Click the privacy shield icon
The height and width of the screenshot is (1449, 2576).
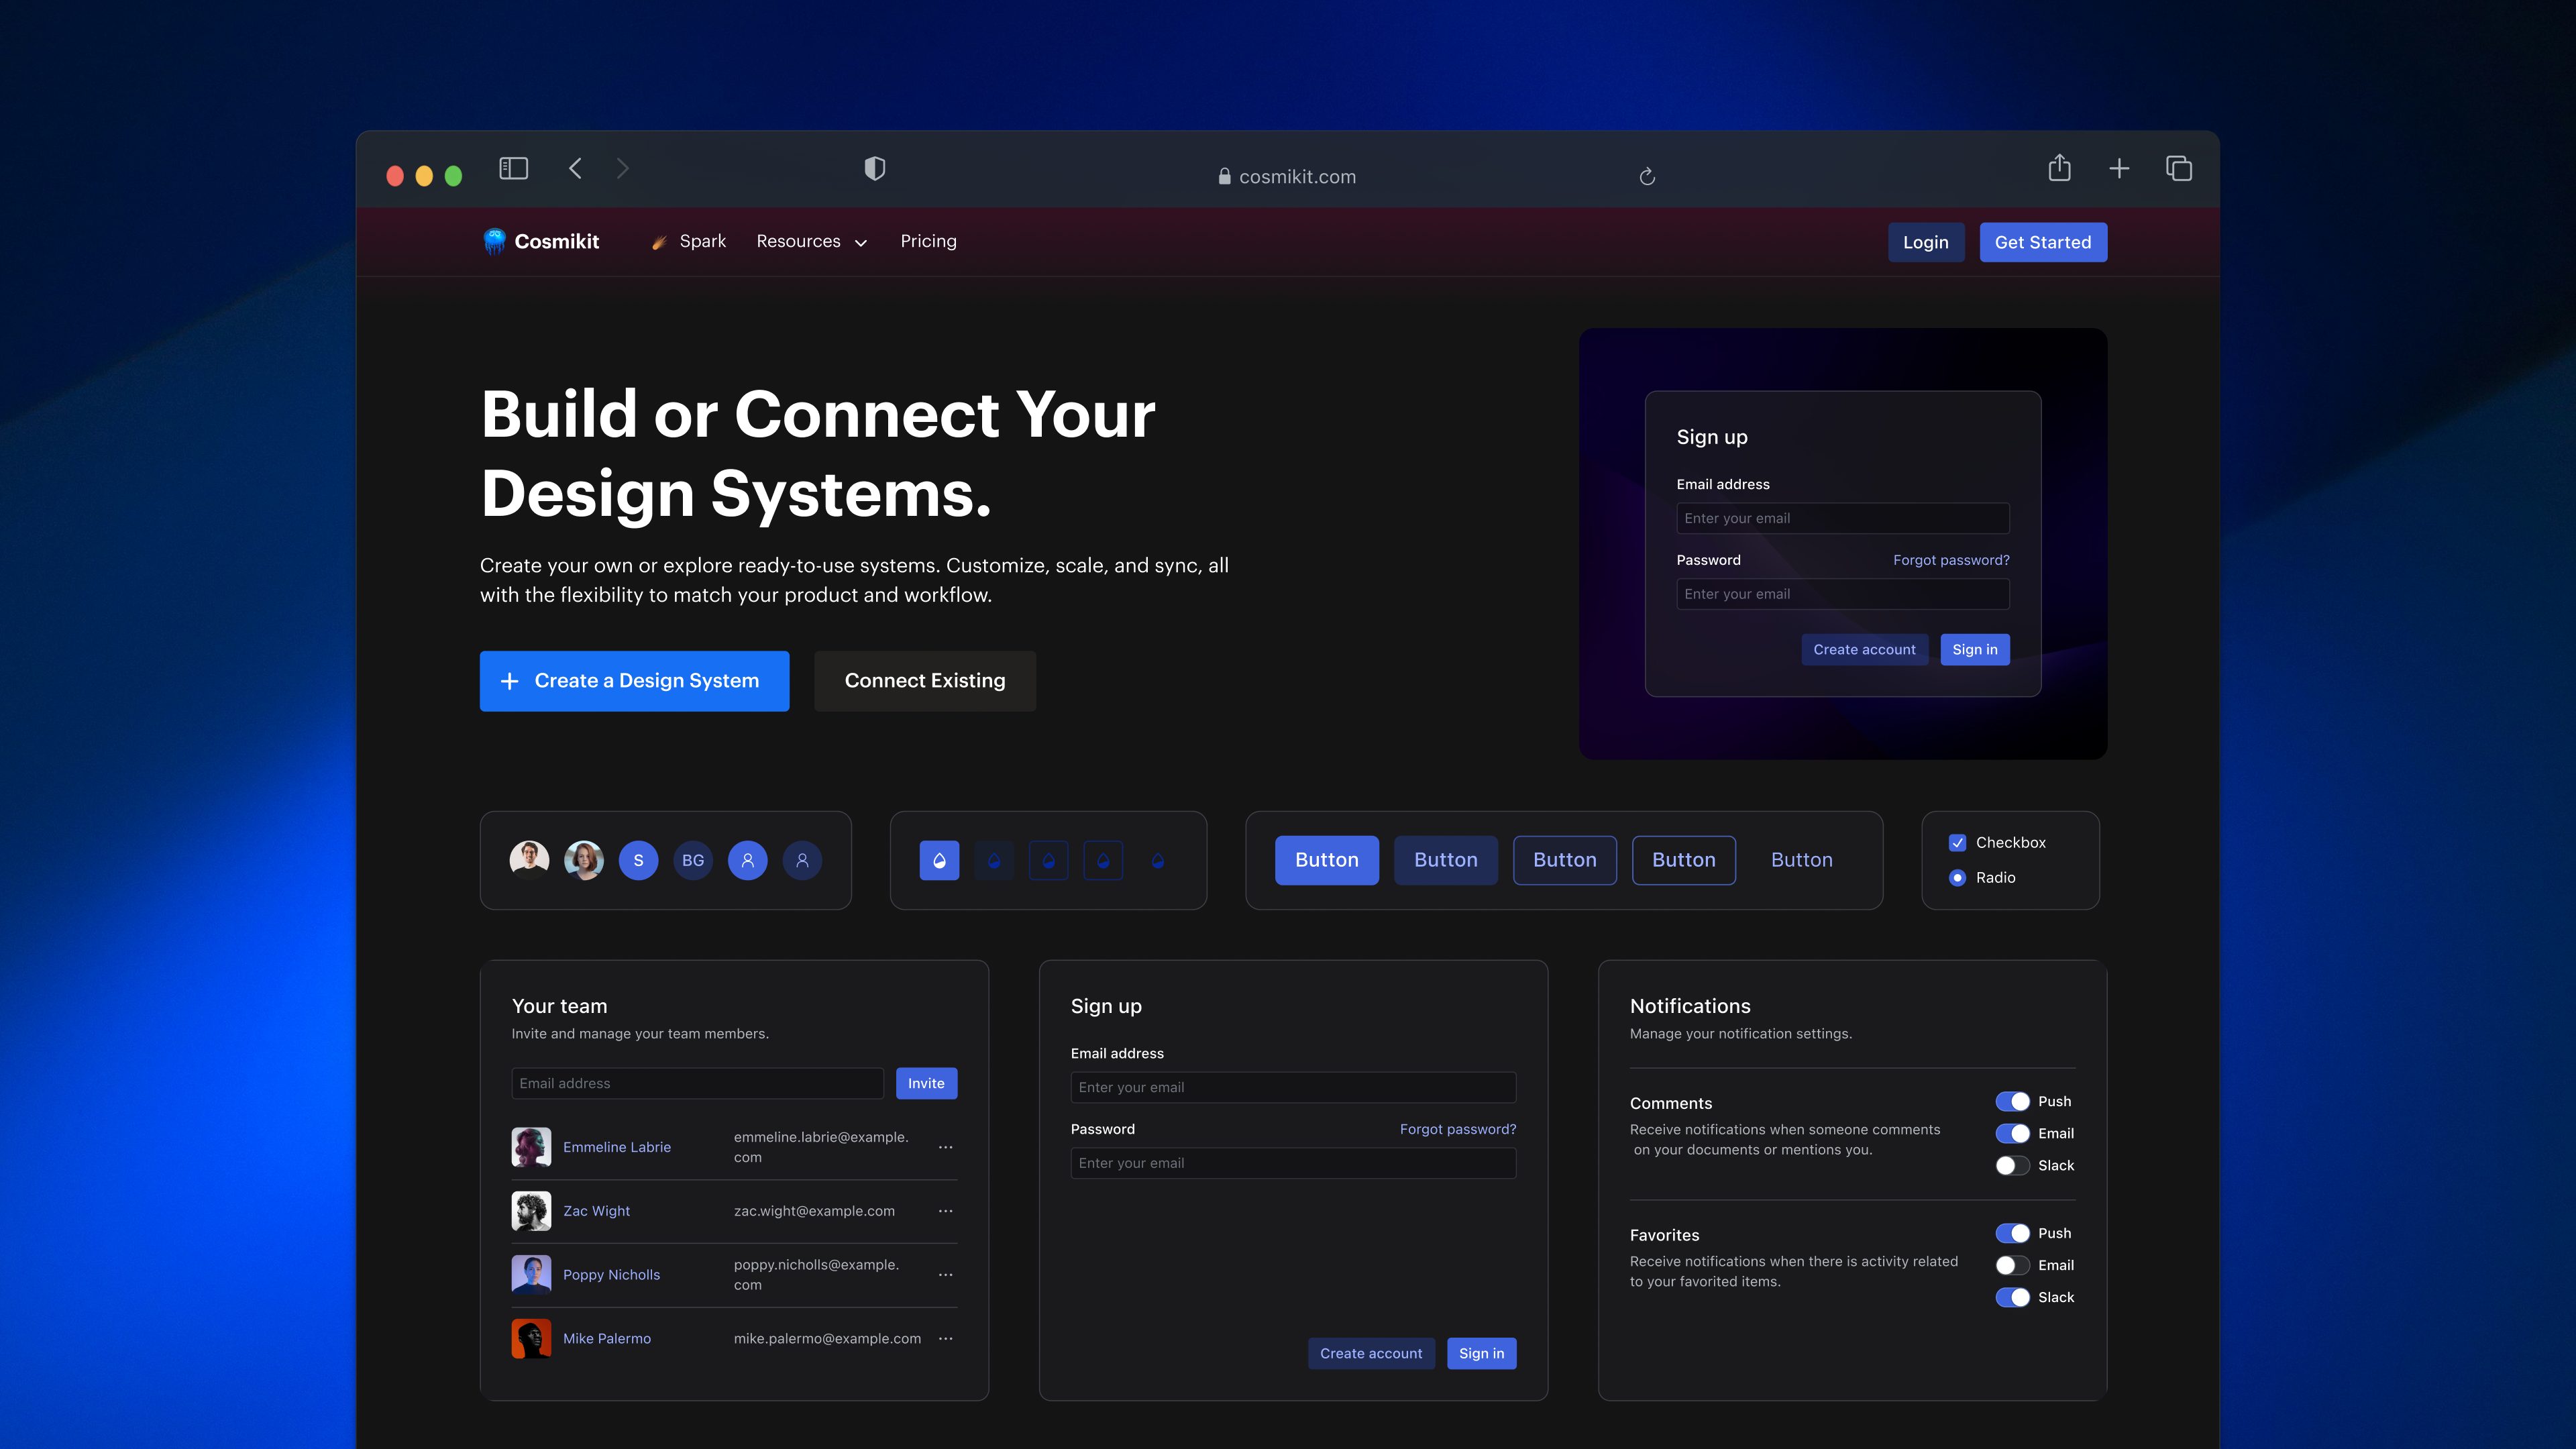tap(874, 168)
